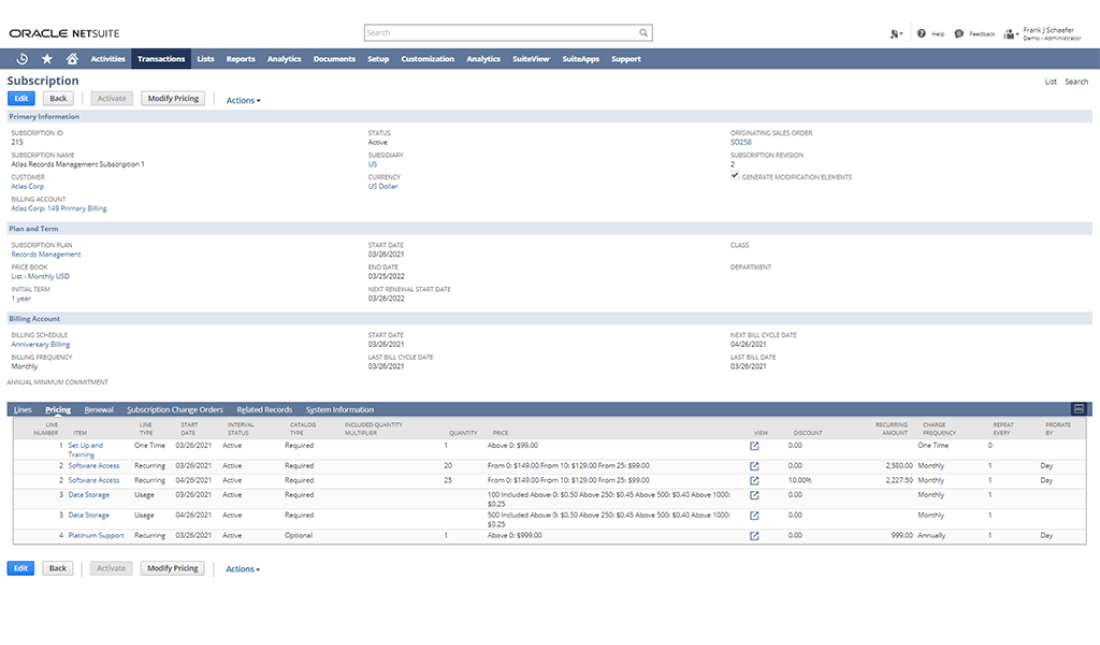Open Data Storage item starting 03/26/2021

pos(89,496)
